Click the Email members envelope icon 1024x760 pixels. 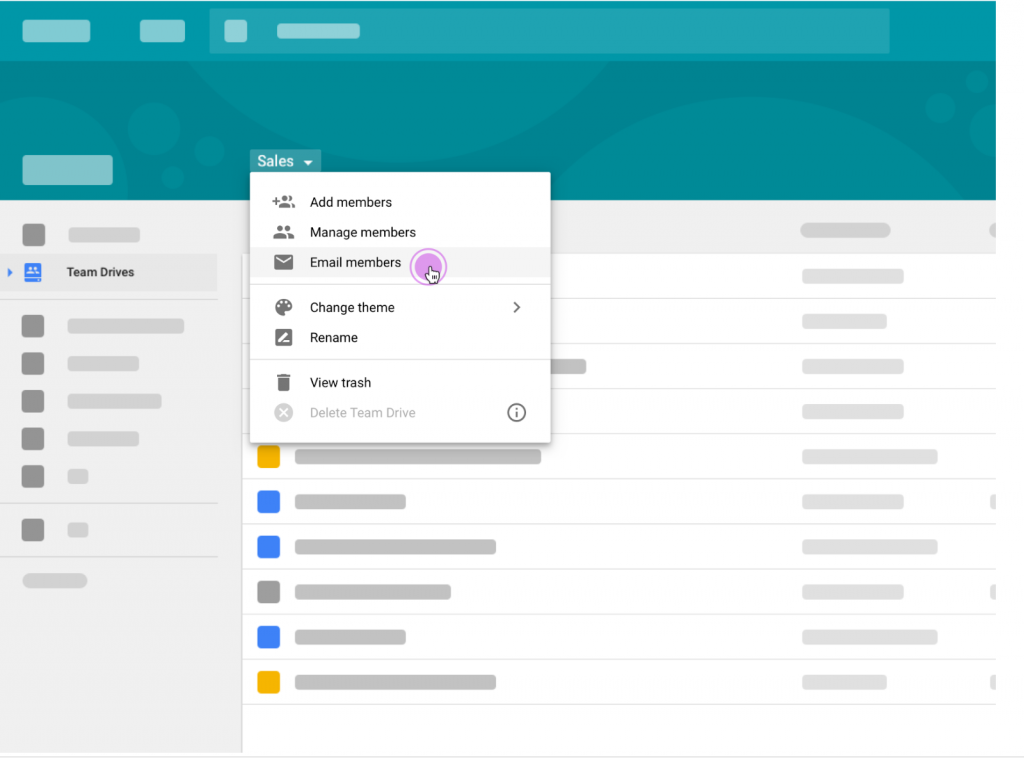(x=283, y=262)
